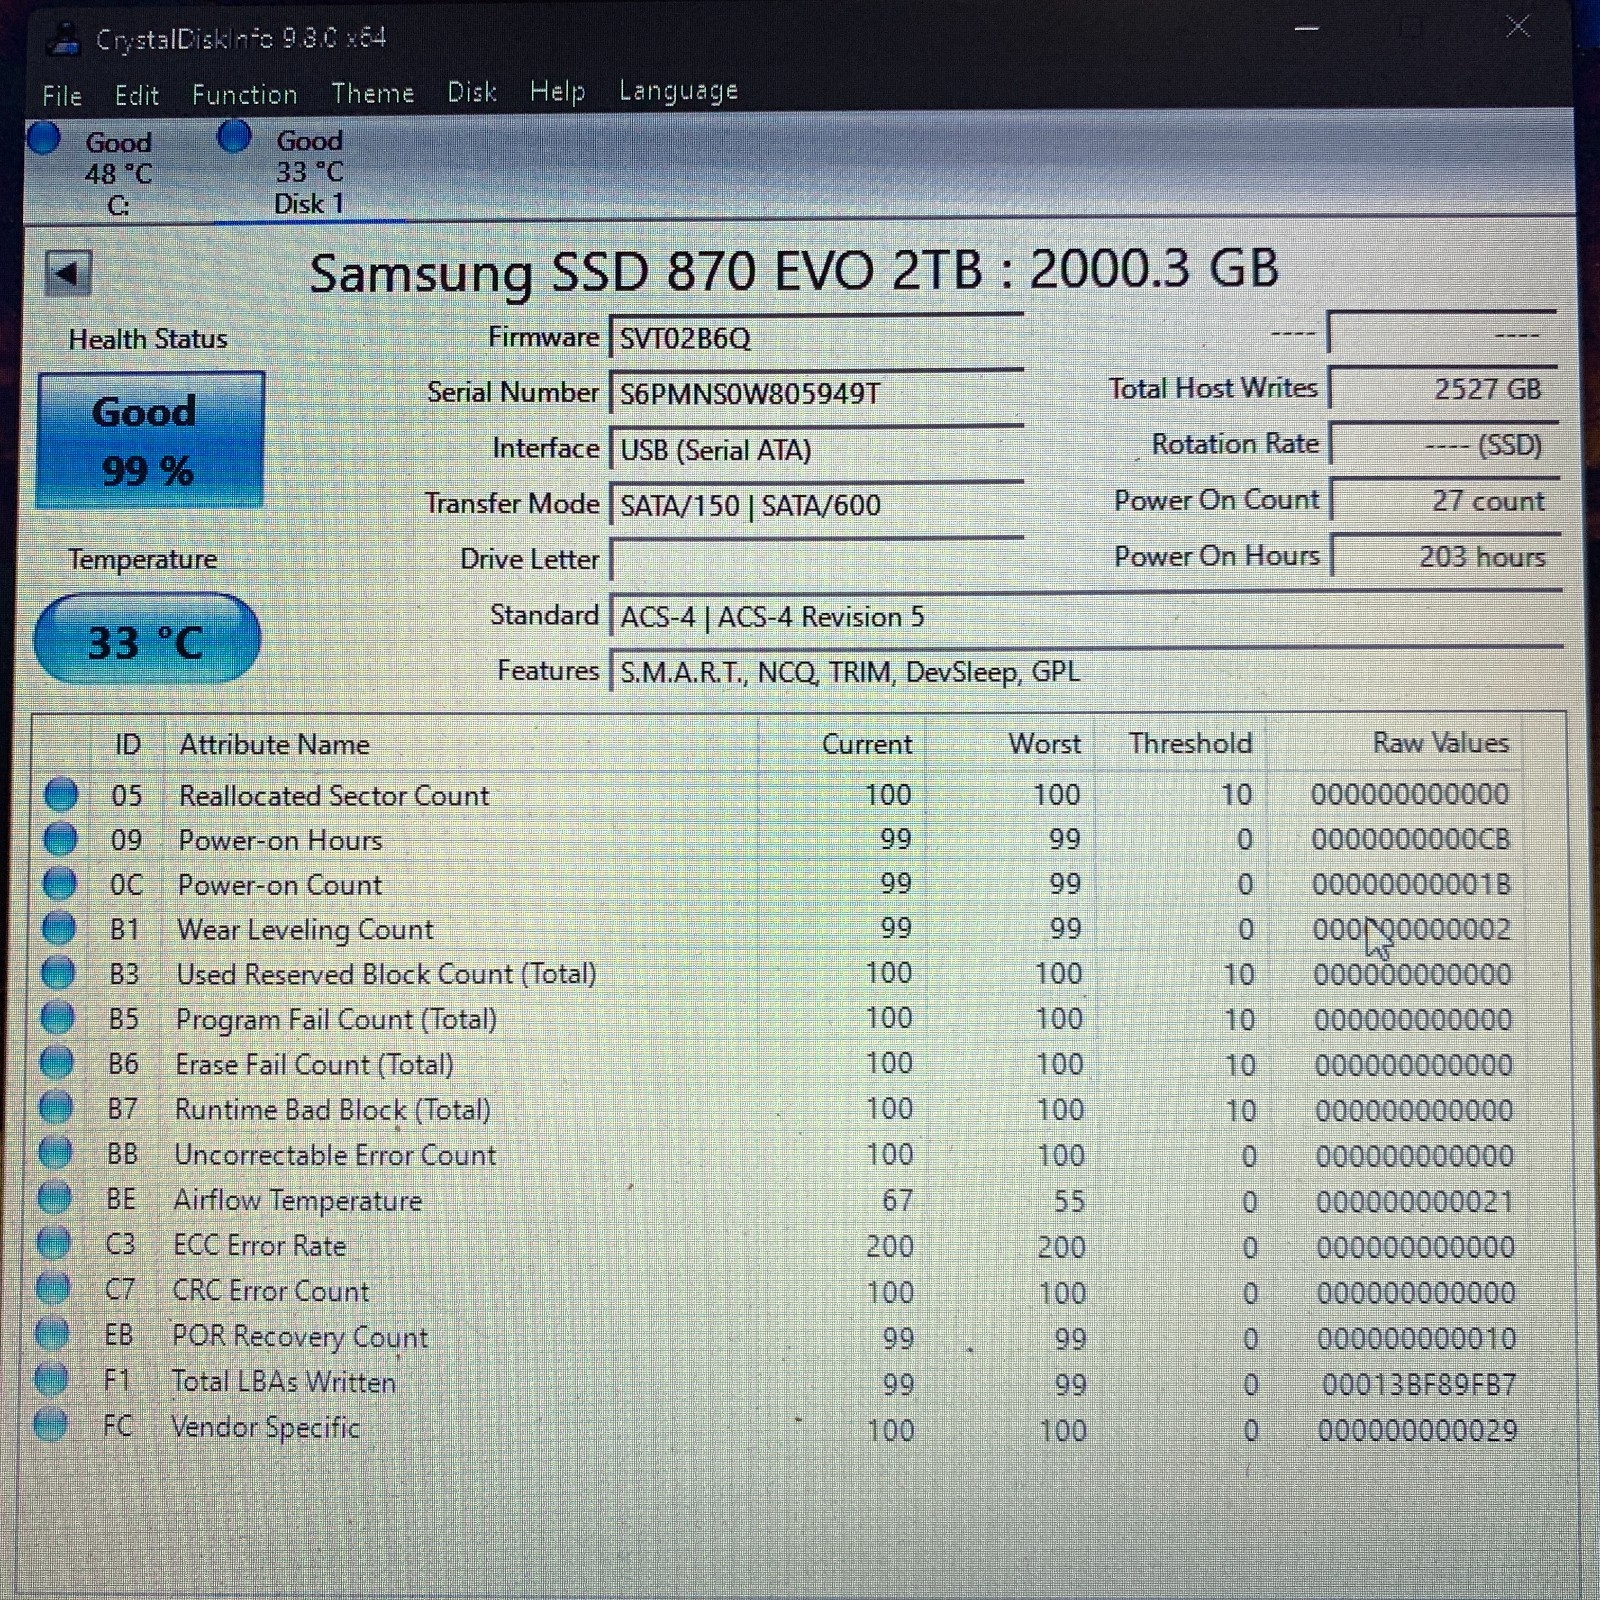Click status circle for CRC Error Count
Screen dimensions: 1600x1600
(x=52, y=1288)
